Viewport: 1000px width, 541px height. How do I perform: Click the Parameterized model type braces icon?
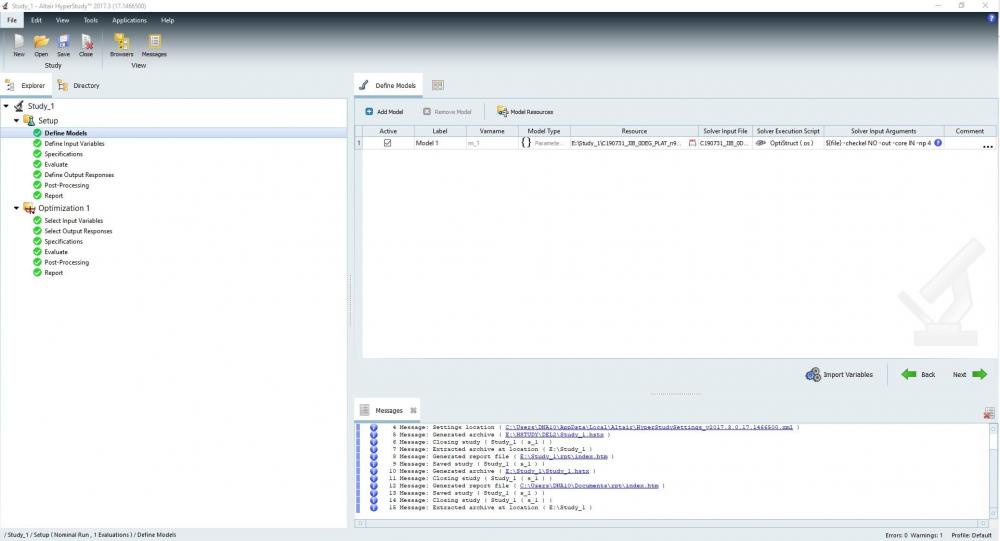click(526, 143)
